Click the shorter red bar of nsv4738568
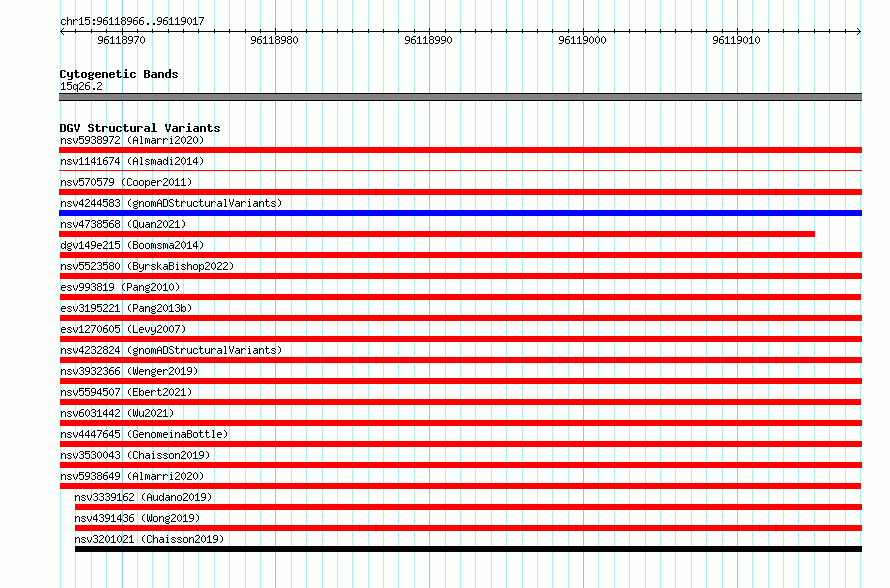This screenshot has width=890, height=588. (437, 234)
